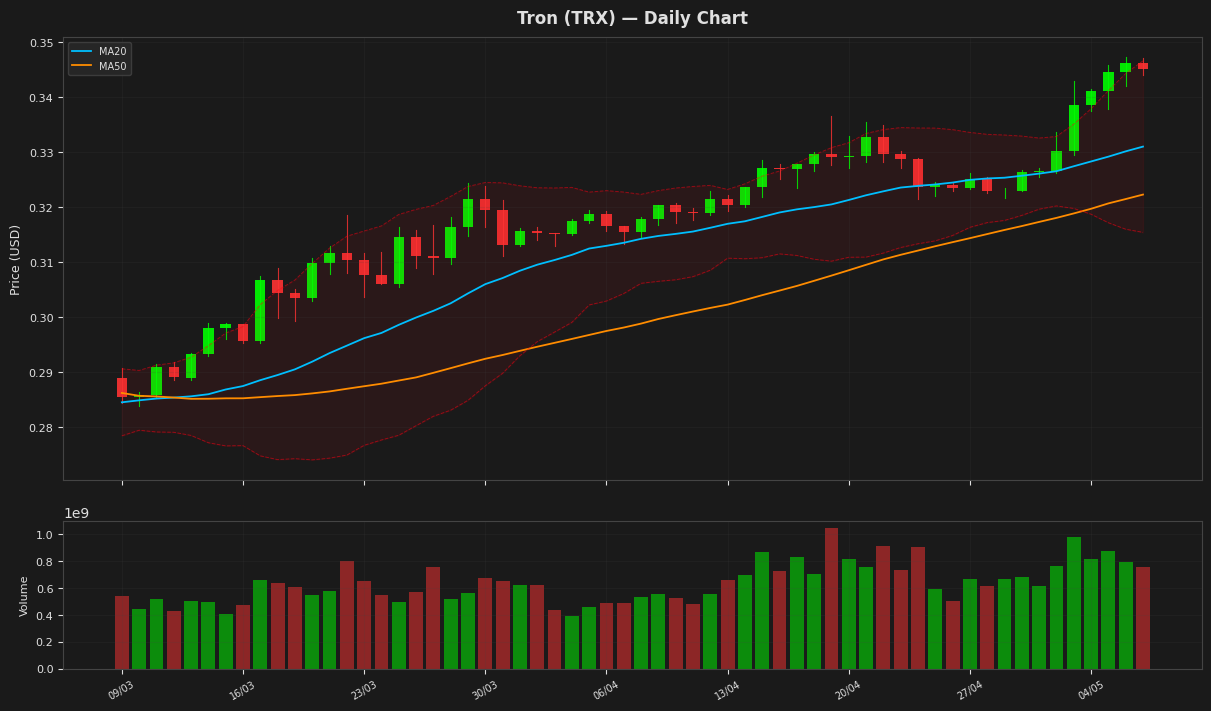Click the 27/04 date label
1211x711 pixels.
coord(969,690)
